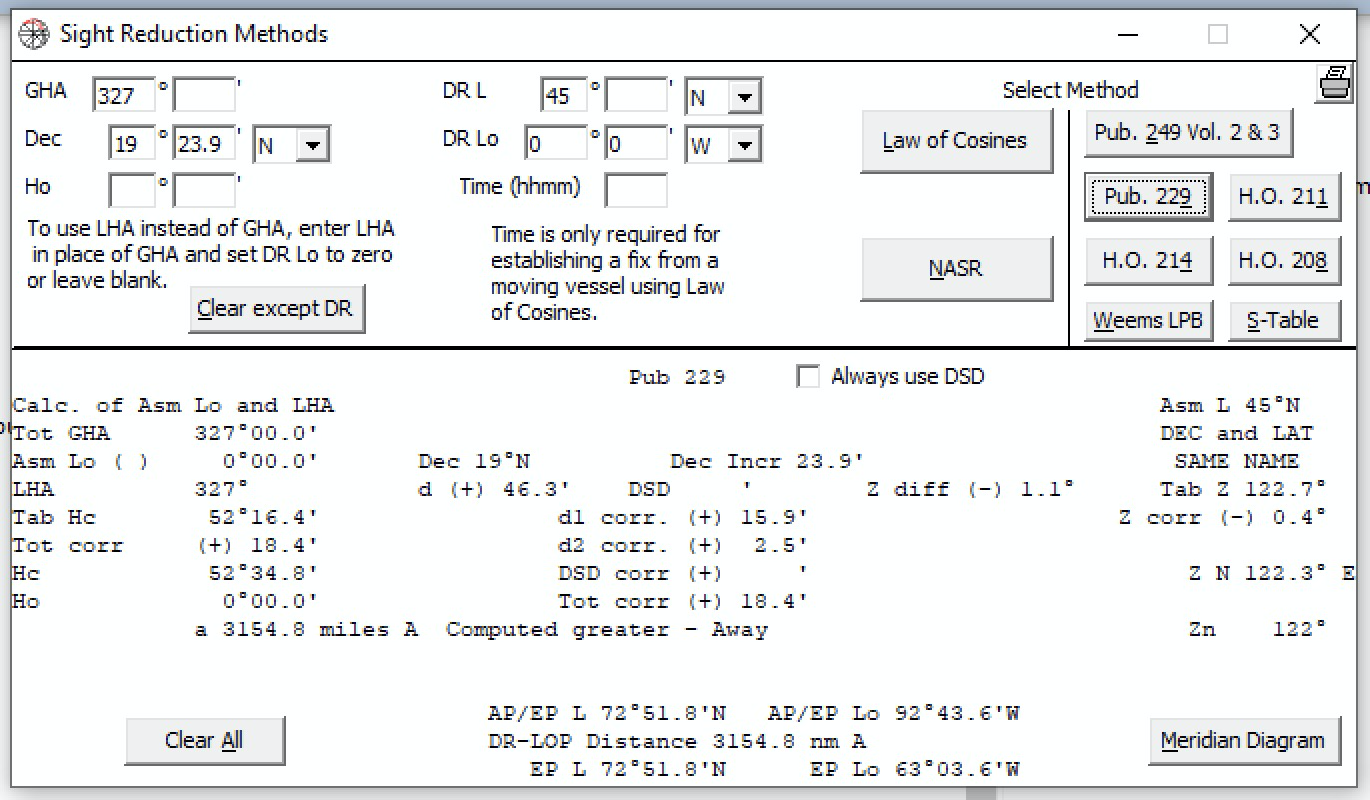Click the Clear All button

(x=204, y=738)
